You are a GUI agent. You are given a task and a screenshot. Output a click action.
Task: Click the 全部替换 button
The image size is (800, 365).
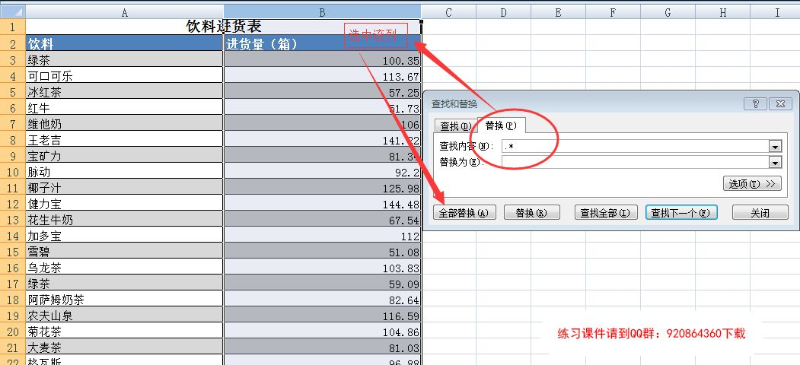464,212
